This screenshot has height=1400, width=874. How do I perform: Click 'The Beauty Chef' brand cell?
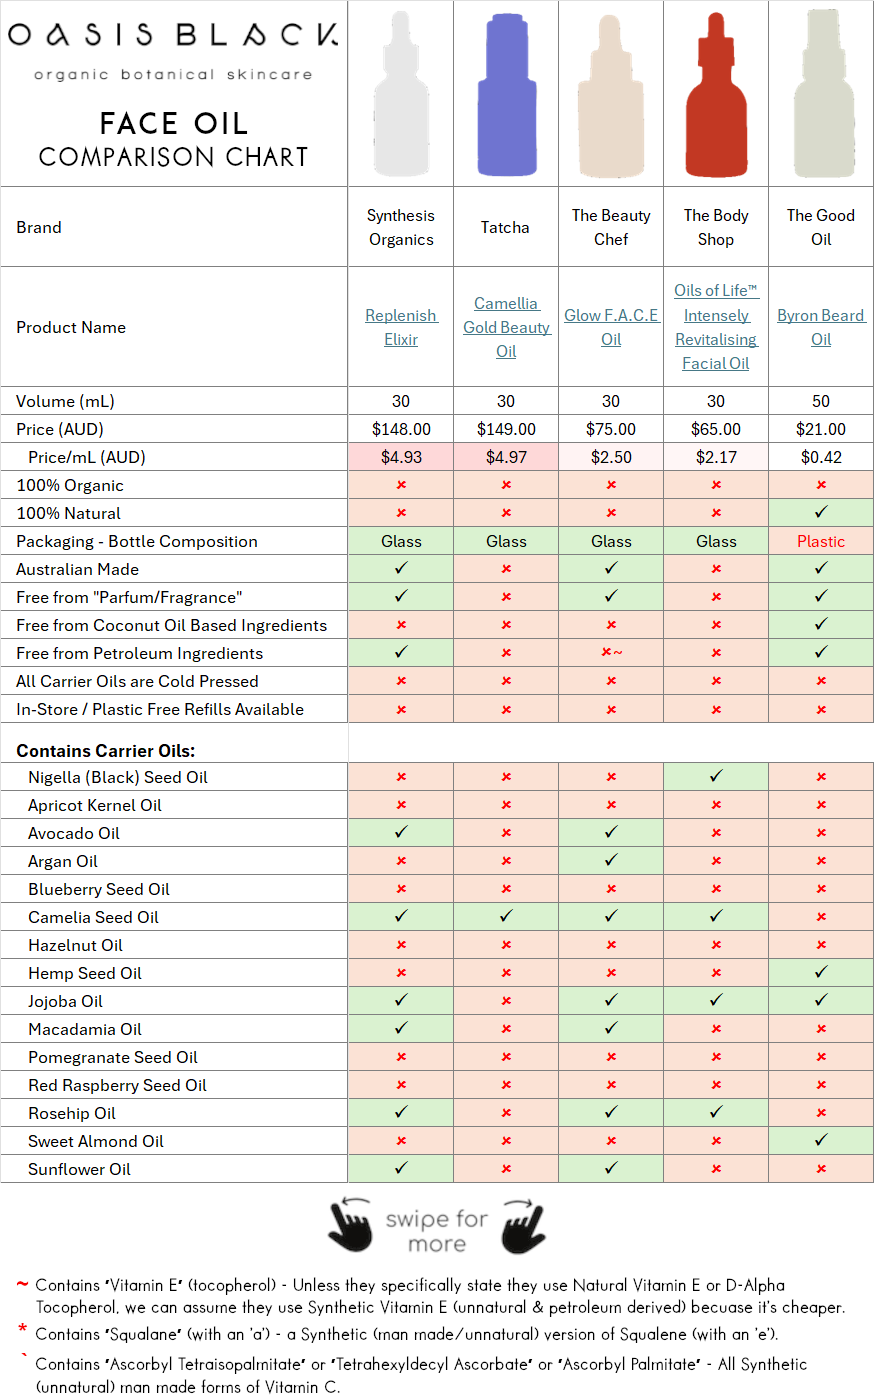[x=611, y=227]
